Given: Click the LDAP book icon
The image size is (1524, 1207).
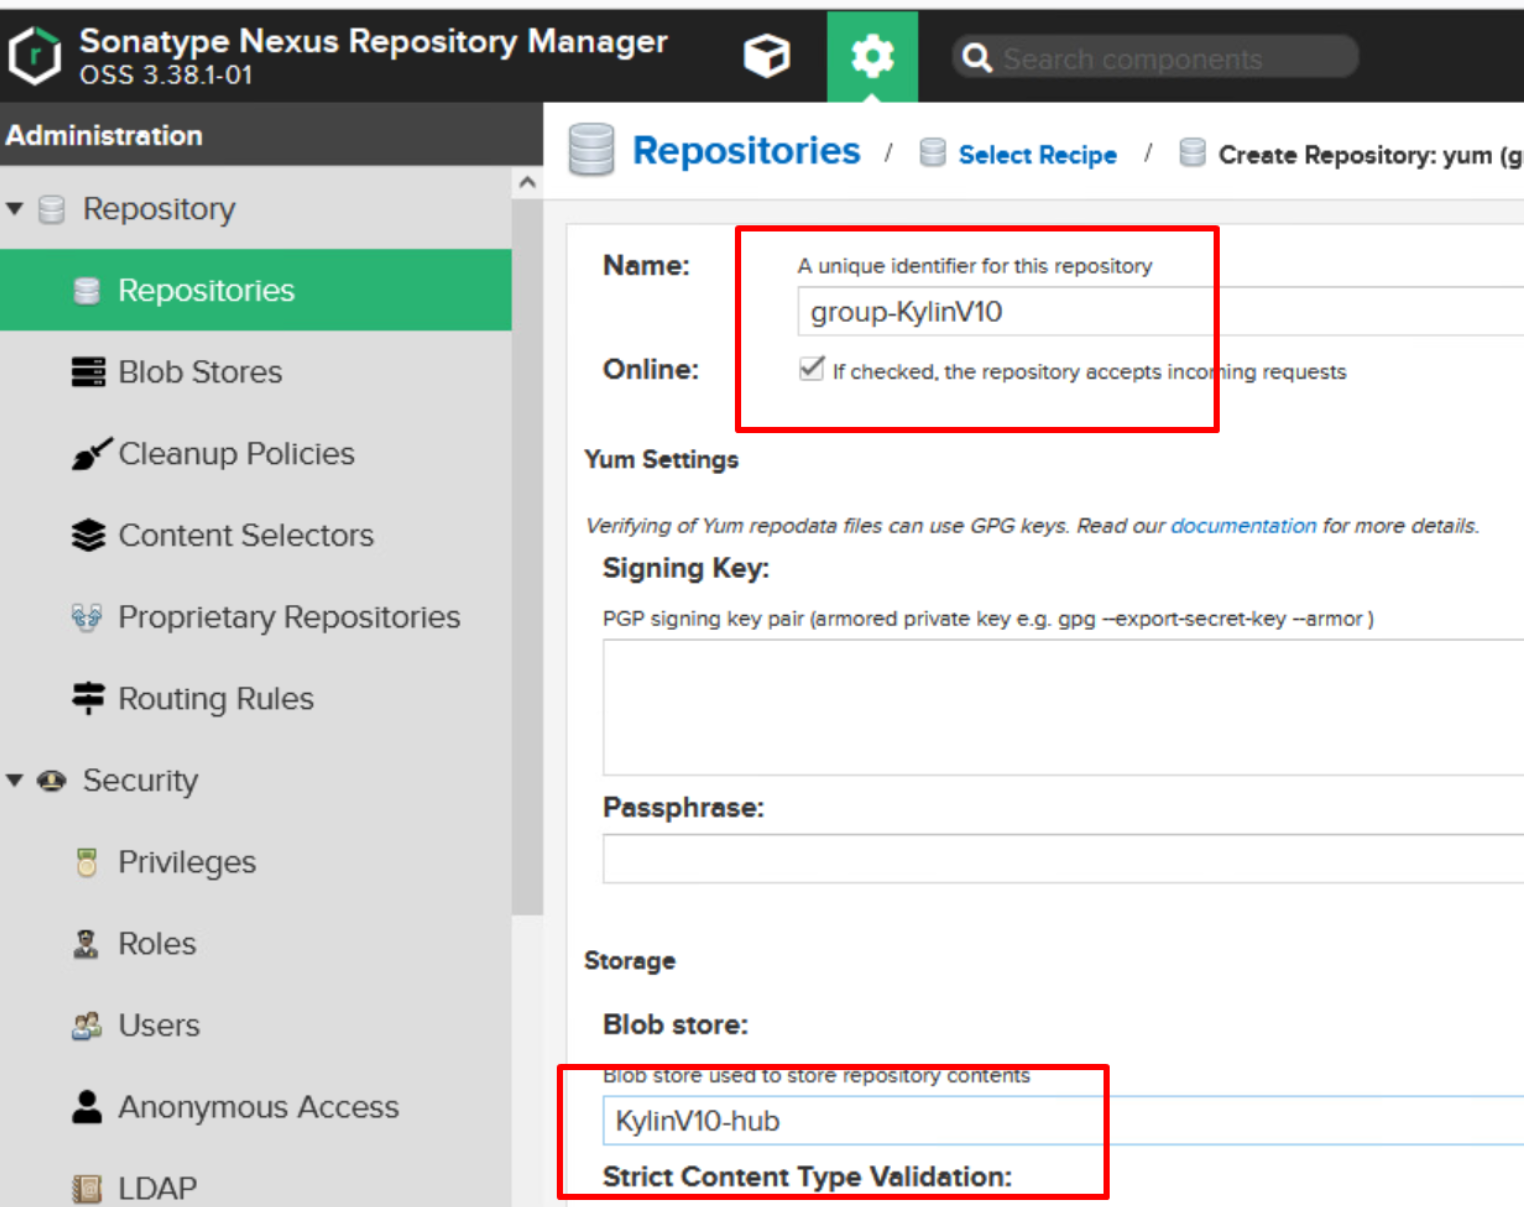Looking at the screenshot, I should point(87,1188).
